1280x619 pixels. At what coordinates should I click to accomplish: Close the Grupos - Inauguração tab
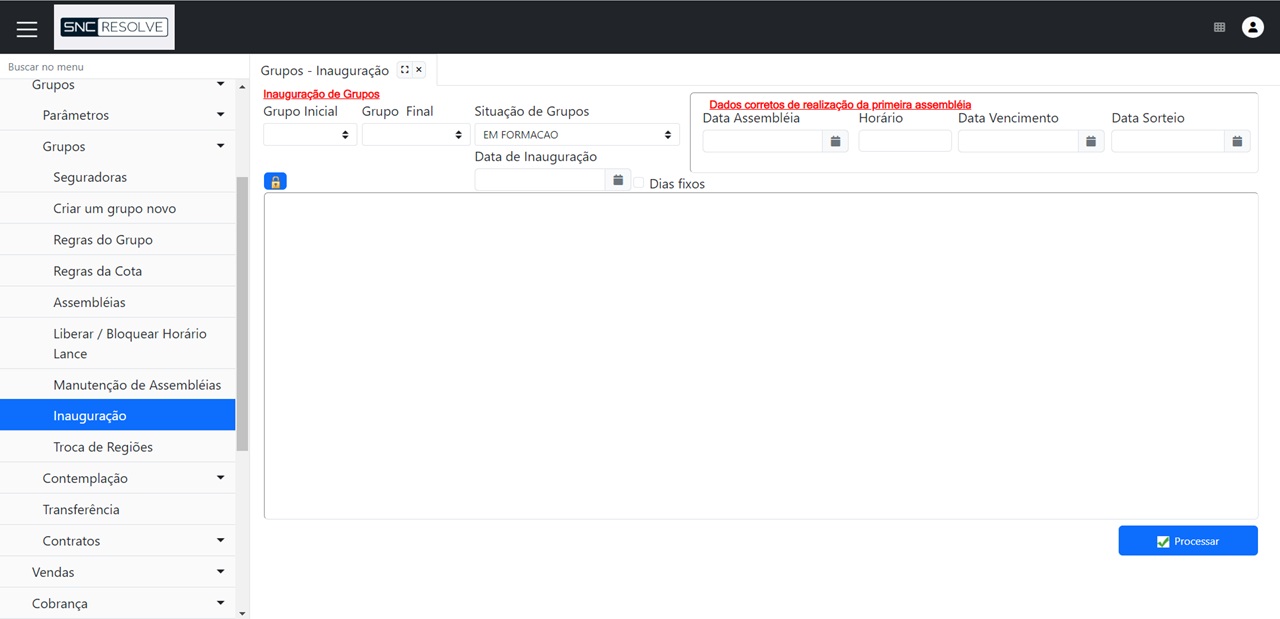(x=419, y=70)
